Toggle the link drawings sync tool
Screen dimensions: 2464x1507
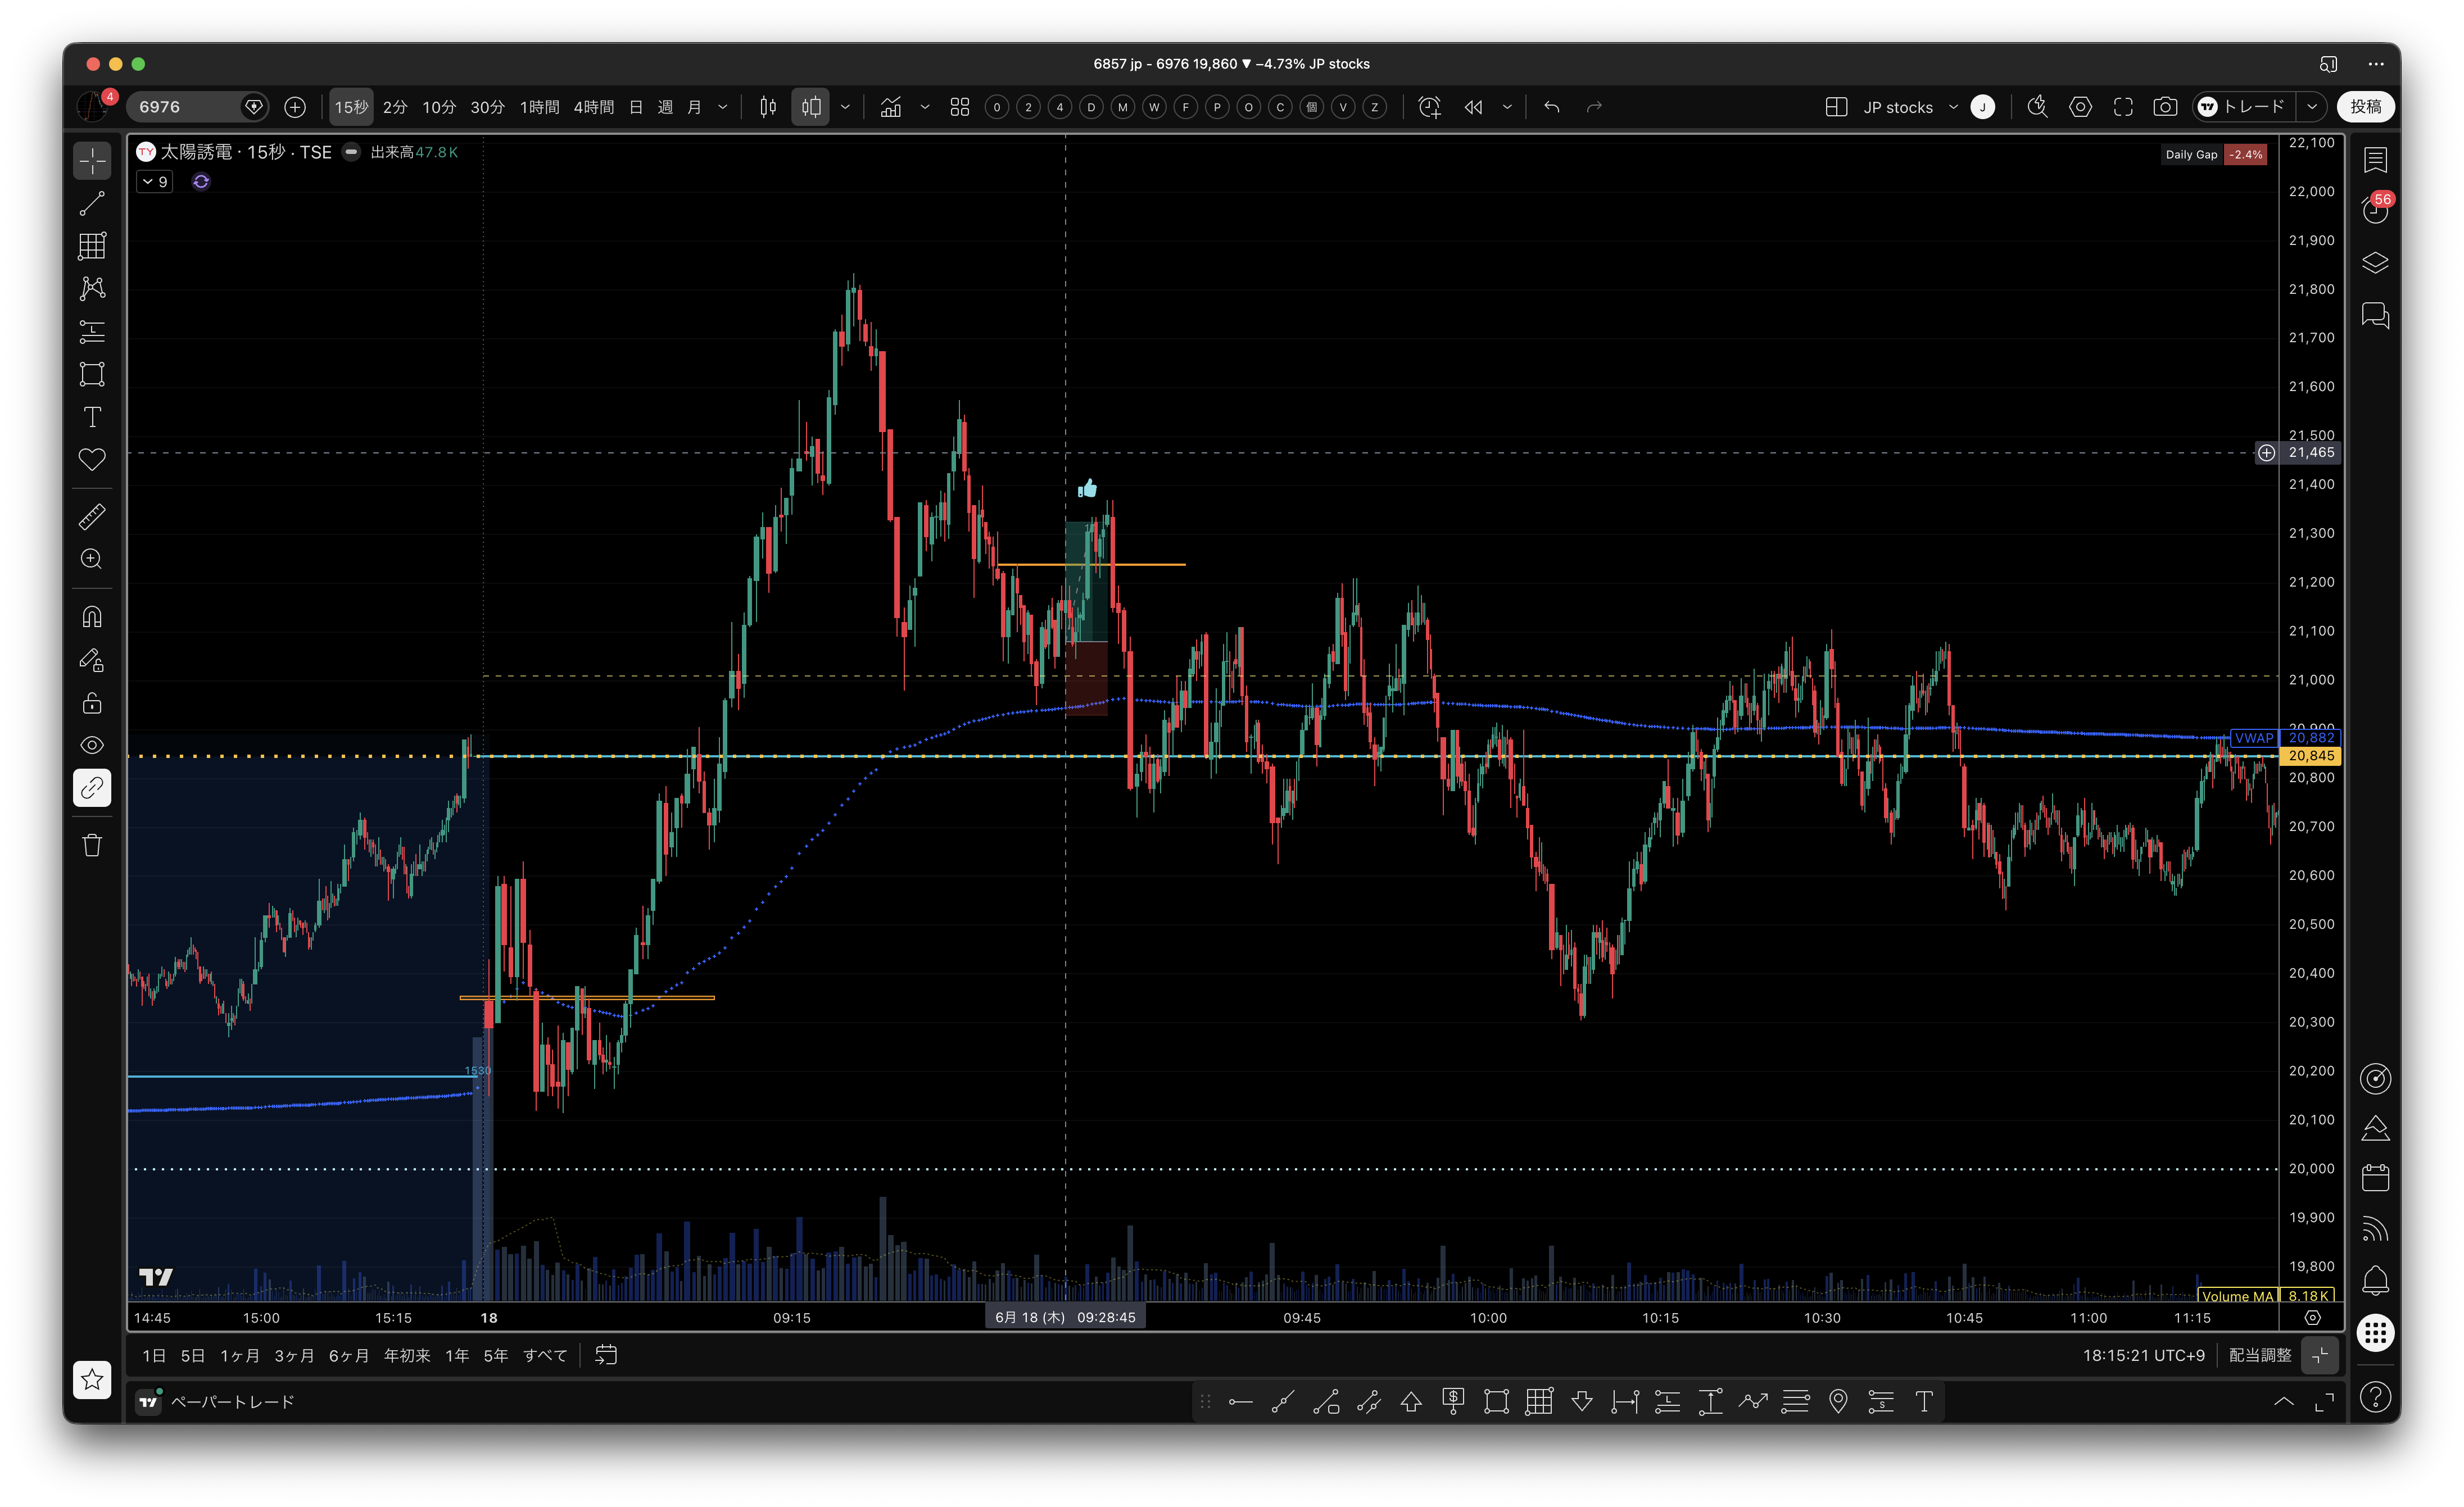pos(92,788)
